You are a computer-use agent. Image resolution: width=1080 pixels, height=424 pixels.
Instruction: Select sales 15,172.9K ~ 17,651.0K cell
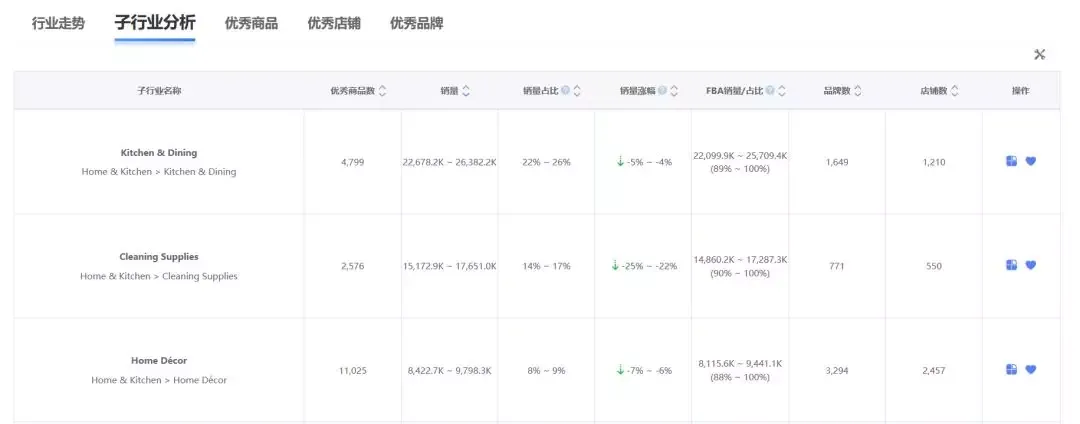point(450,266)
